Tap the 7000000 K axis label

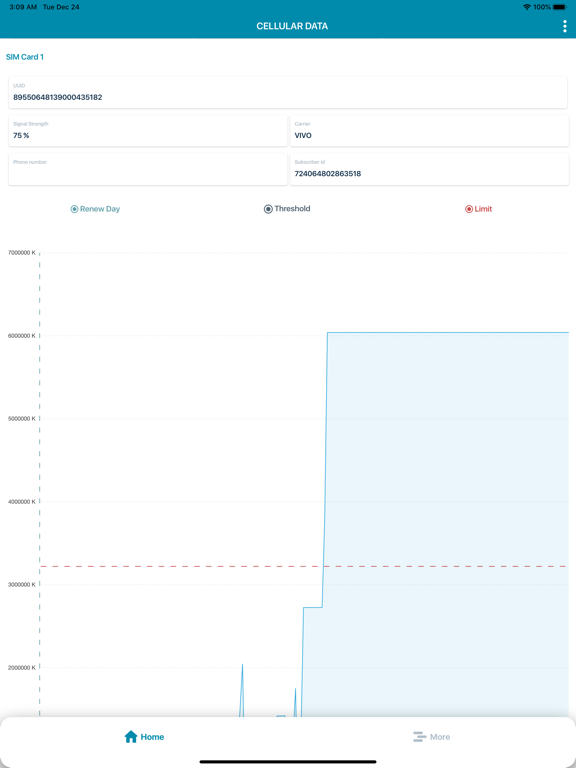tap(22, 253)
